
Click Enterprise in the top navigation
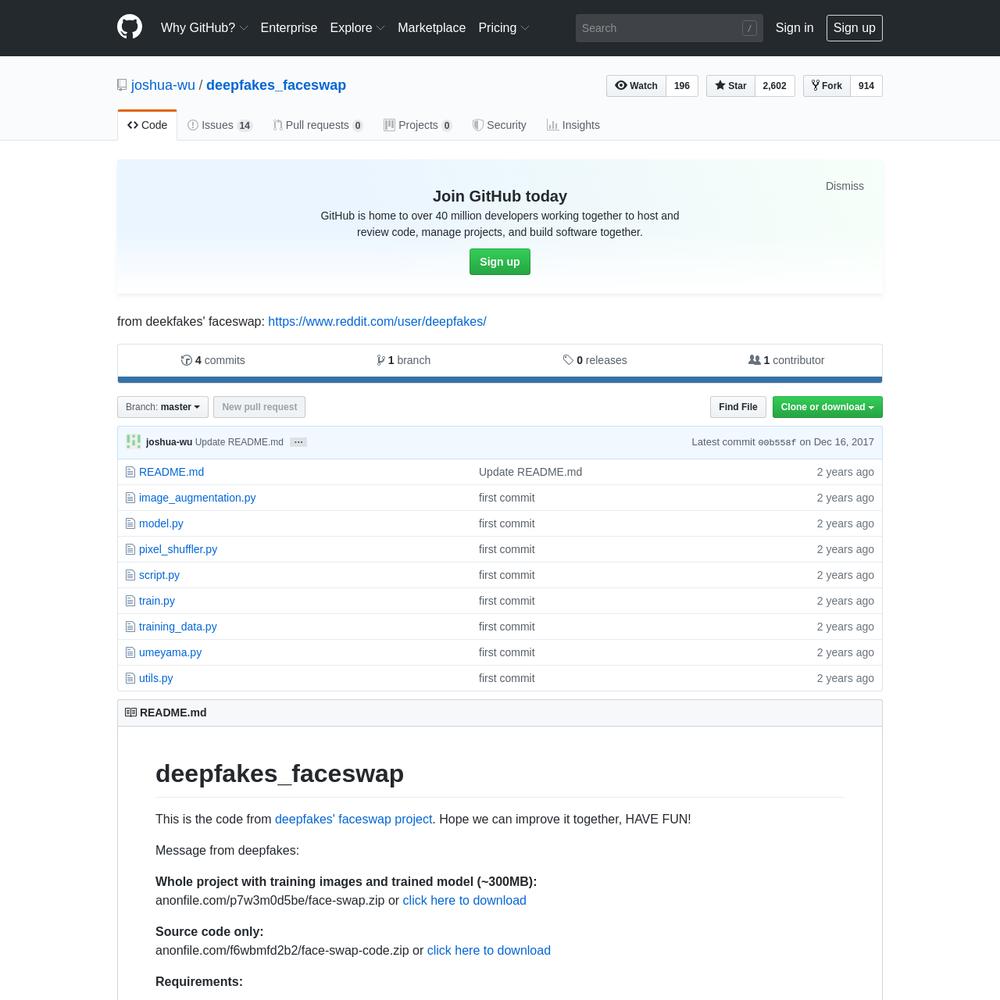289,27
